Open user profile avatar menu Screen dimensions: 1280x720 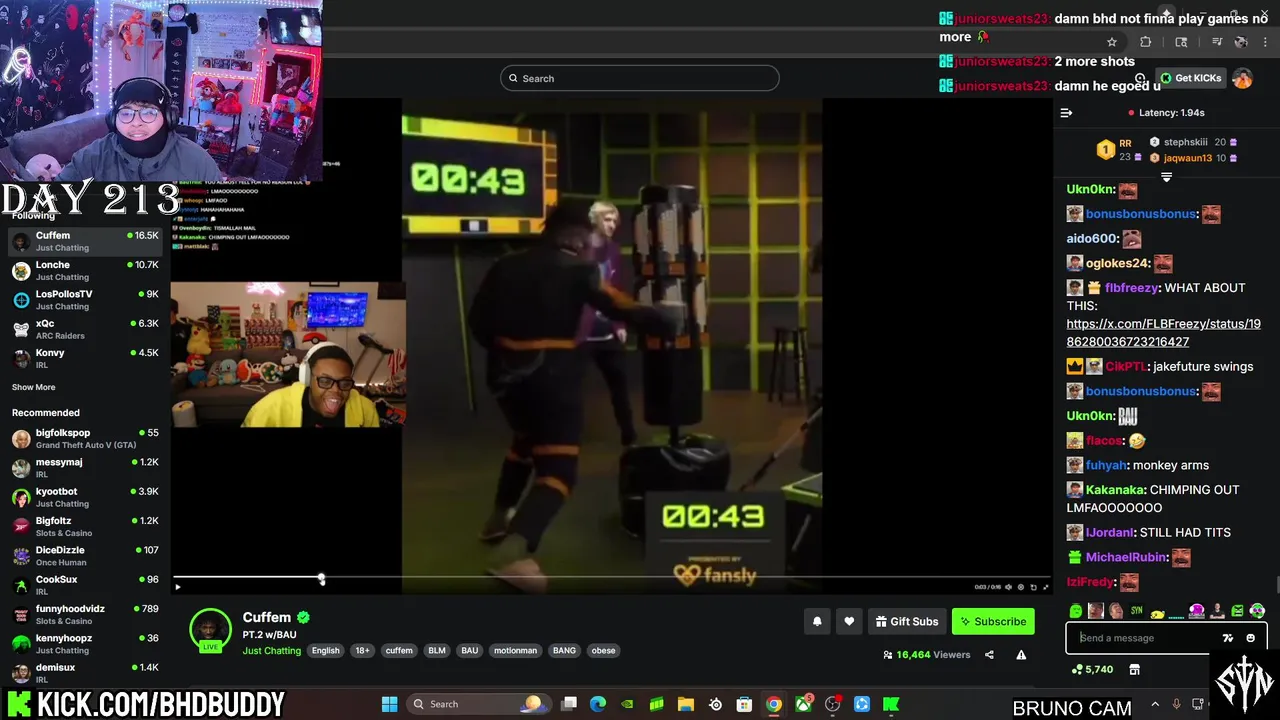click(1242, 78)
